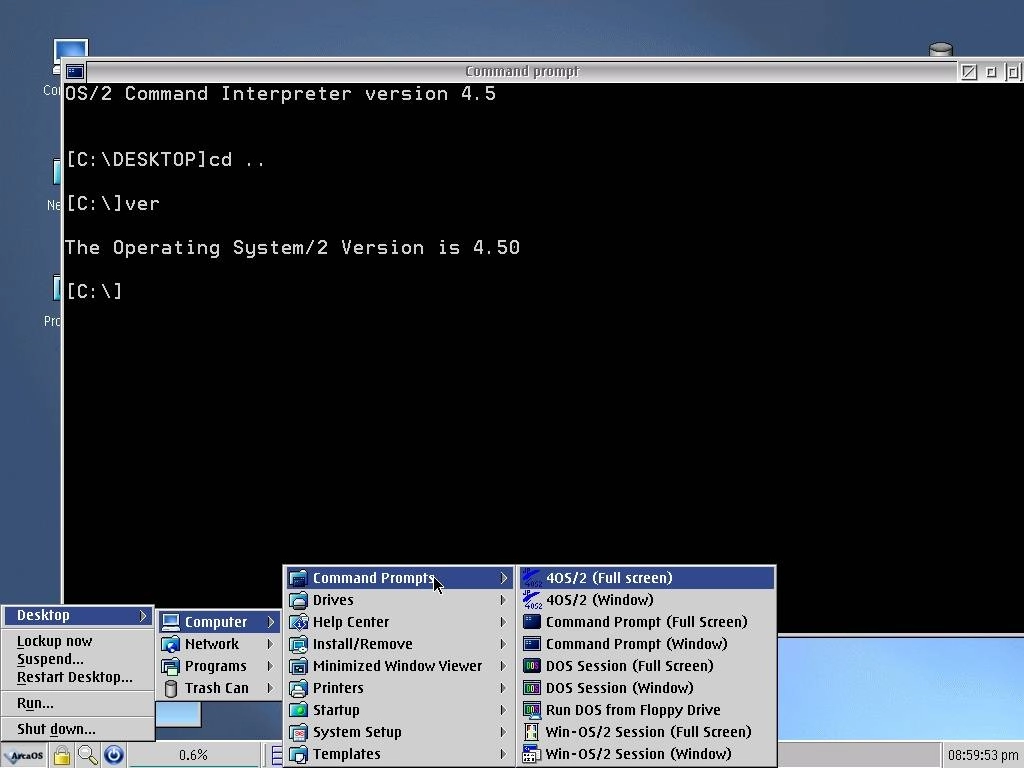Viewport: 1024px width, 768px height.
Task: Click the Computer menu icon
Action: [x=170, y=622]
